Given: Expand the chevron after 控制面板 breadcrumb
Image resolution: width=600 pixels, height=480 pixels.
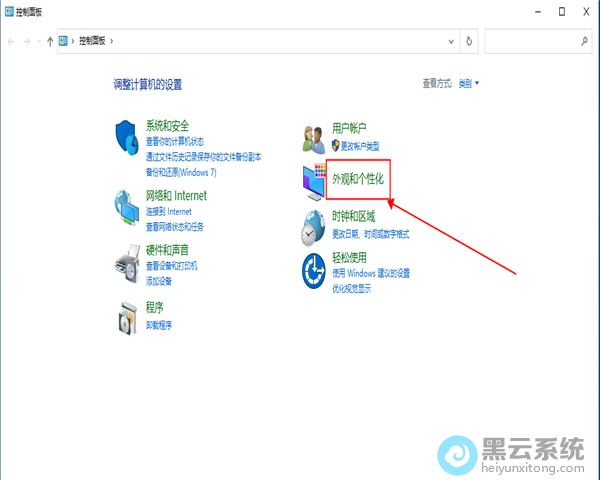Looking at the screenshot, I should point(112,41).
